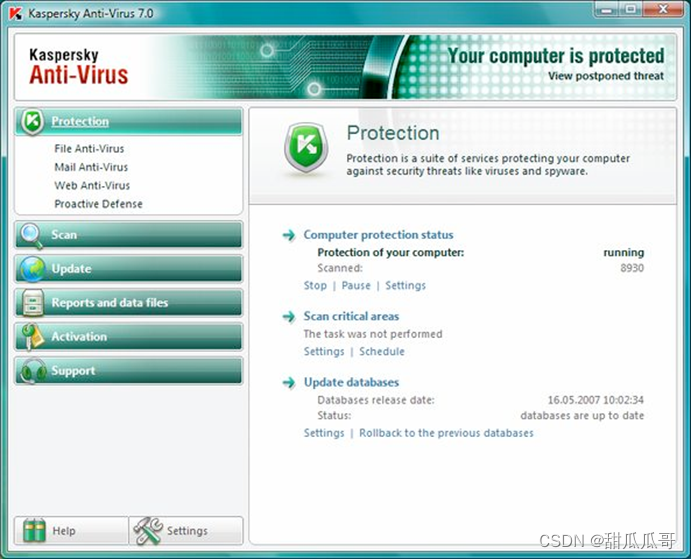The image size is (691, 559).
Task: Click the Activation key icon
Action: (33, 336)
